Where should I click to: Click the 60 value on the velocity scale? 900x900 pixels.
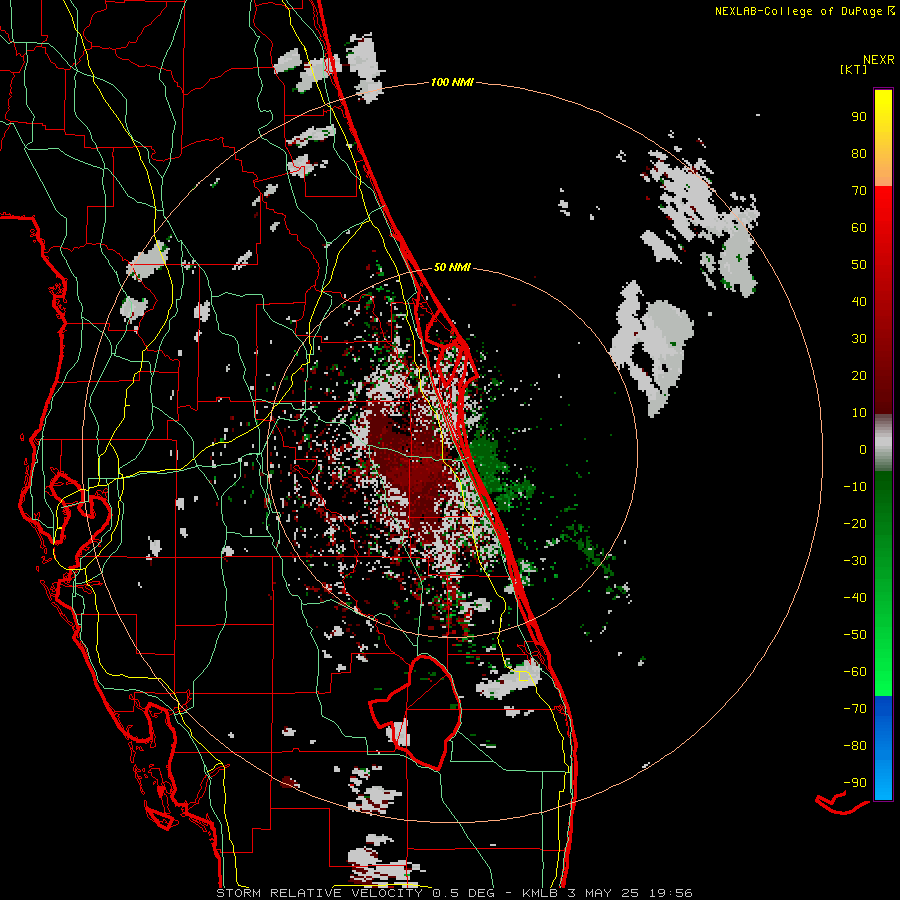coord(859,228)
